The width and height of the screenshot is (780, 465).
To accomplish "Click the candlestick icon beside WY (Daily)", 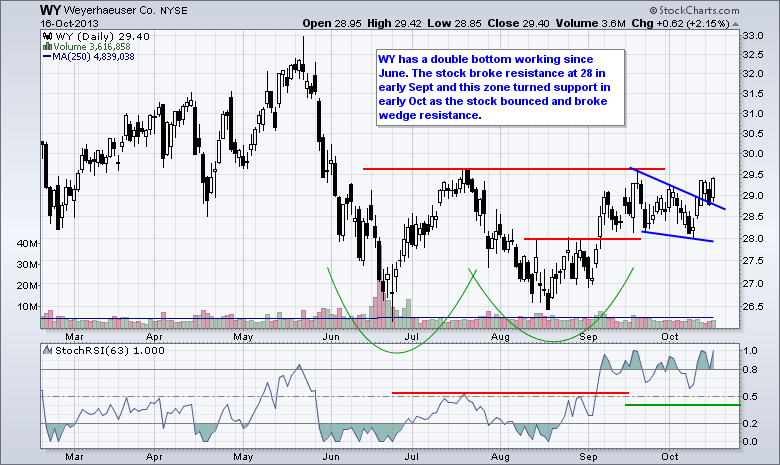I will [x=48, y=36].
